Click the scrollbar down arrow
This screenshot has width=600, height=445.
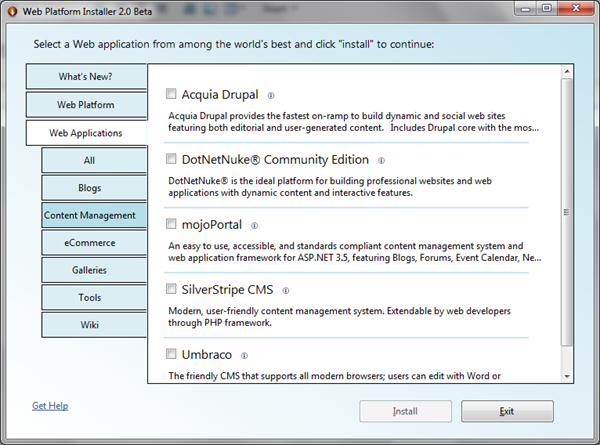point(567,377)
